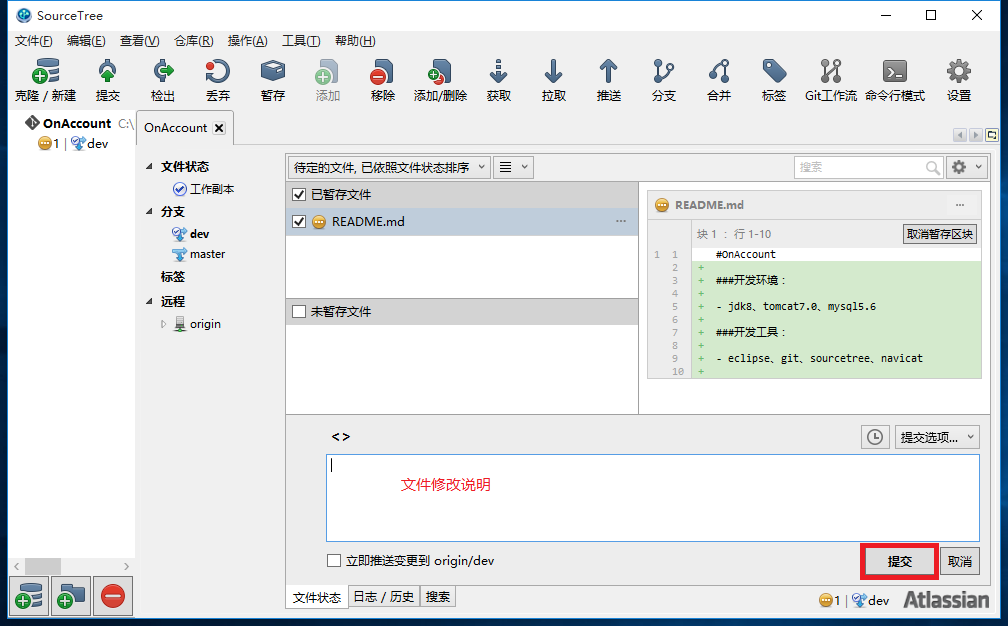Select the 检出 checkout toolbar icon
1008x626 pixels.
(163, 80)
